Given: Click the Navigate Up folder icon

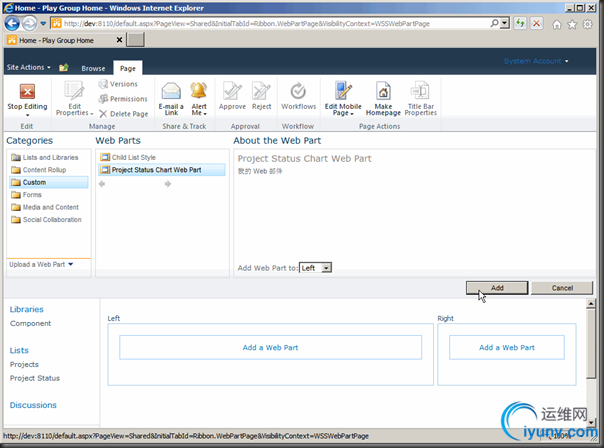Looking at the screenshot, I should 64,67.
